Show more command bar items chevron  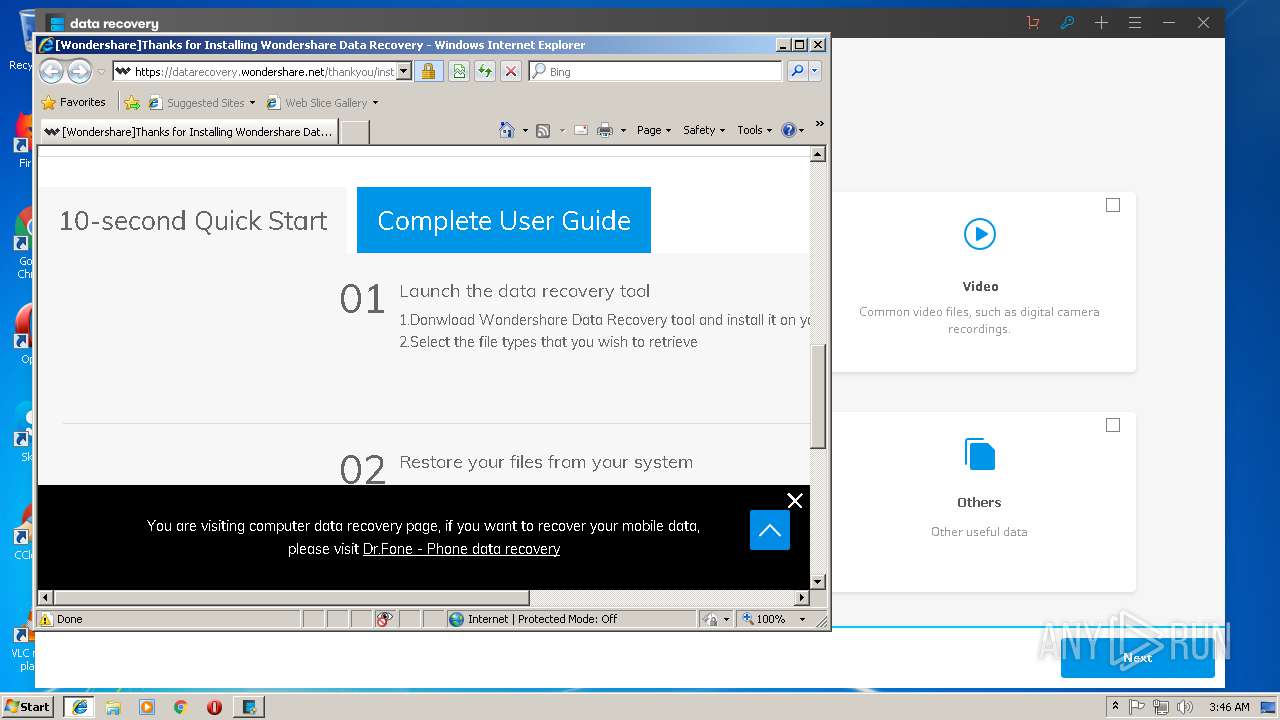[x=820, y=124]
